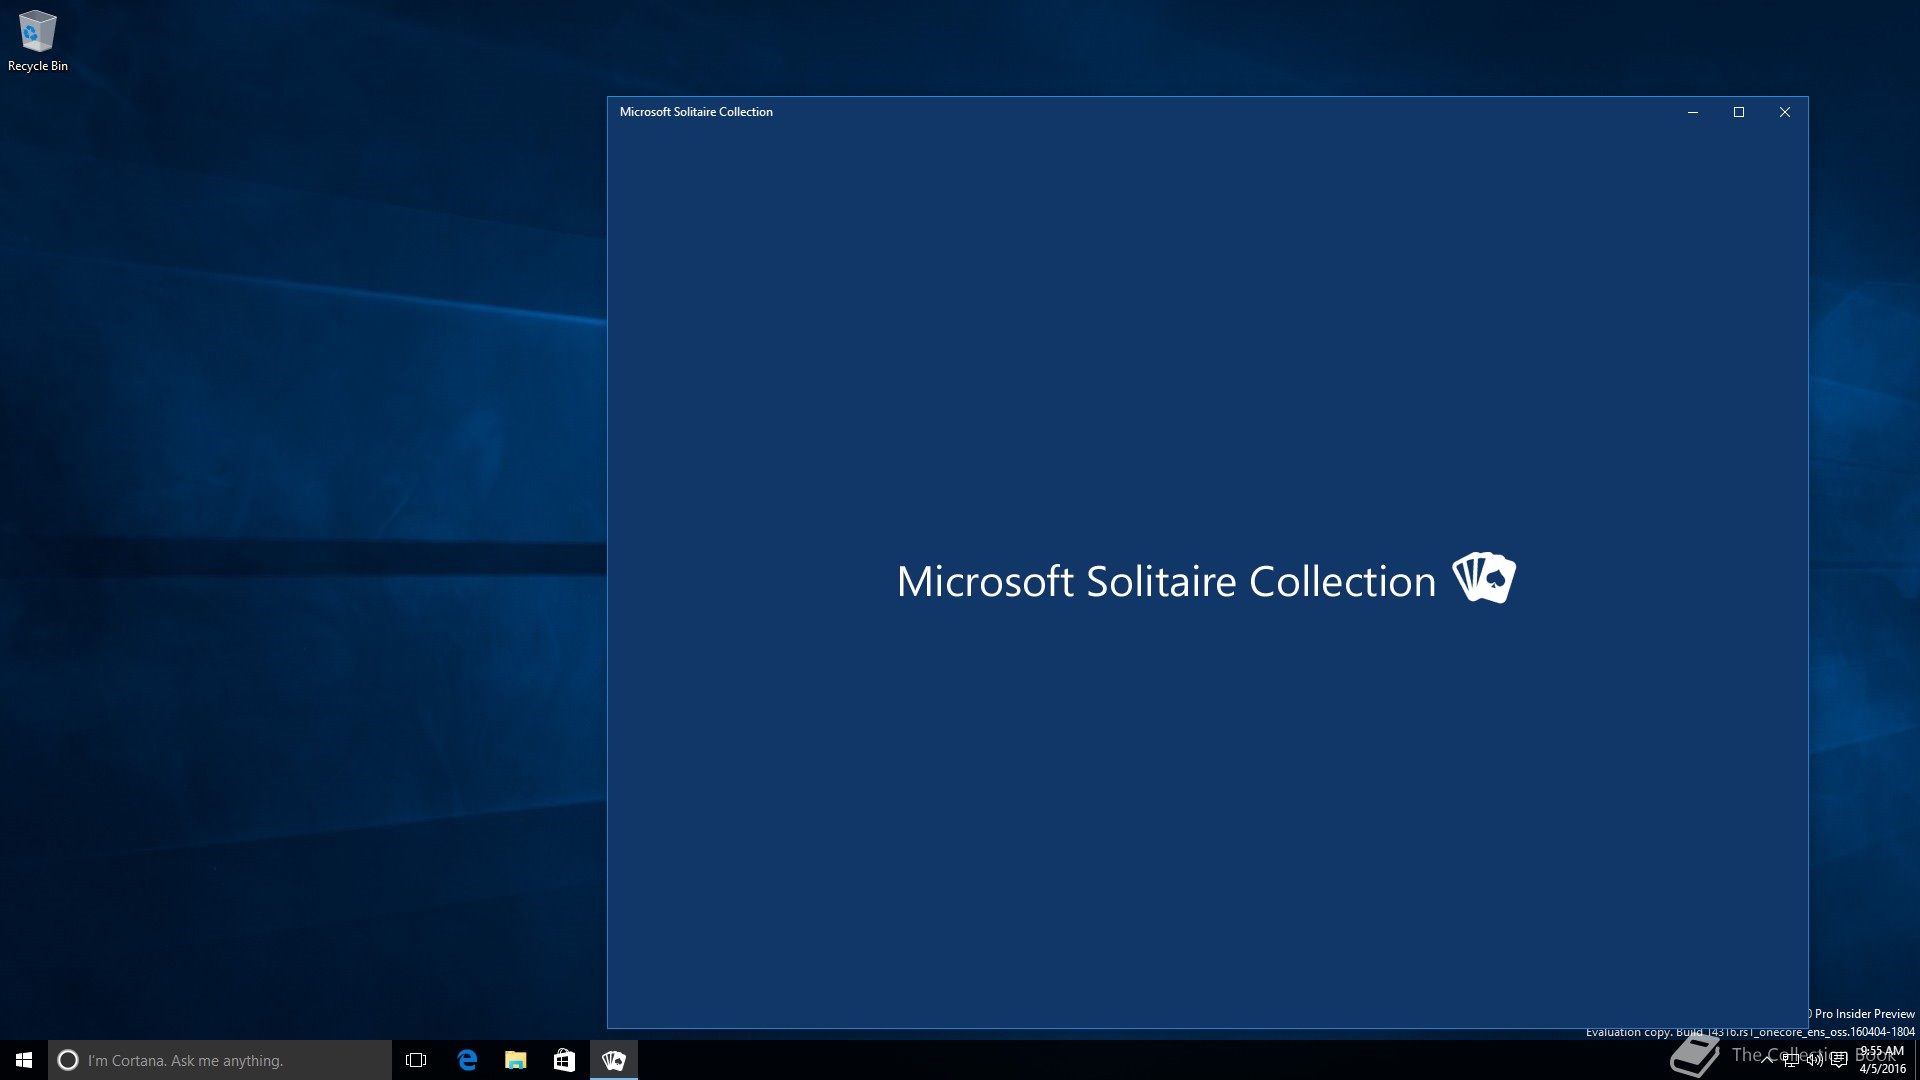Expand the hidden system tray icons
Screen dimensions: 1920x1080
pyautogui.click(x=1767, y=1060)
